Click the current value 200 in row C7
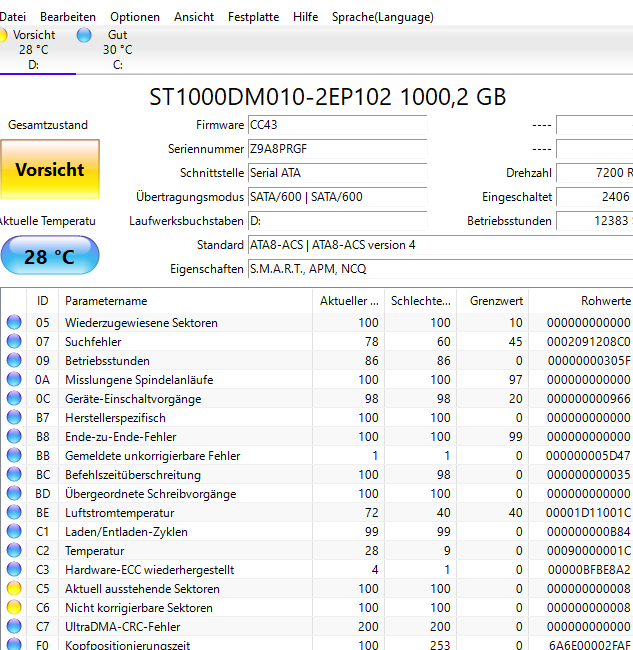 [368, 627]
